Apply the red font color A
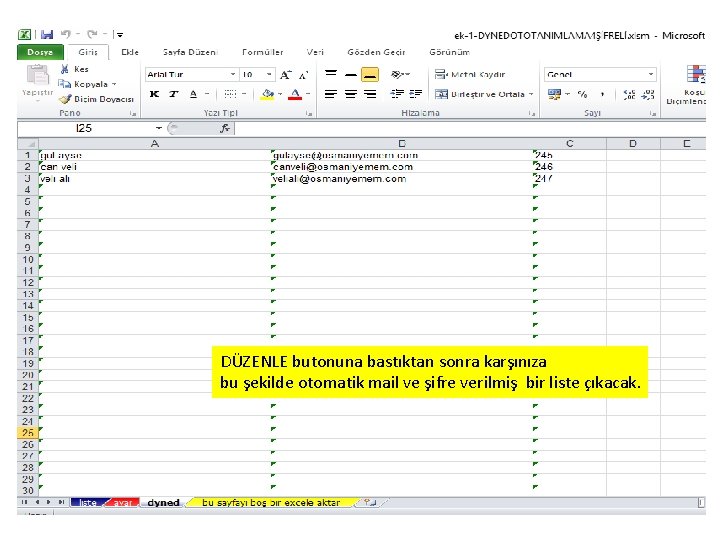Viewport: 720px width, 540px height. pyautogui.click(x=295, y=95)
